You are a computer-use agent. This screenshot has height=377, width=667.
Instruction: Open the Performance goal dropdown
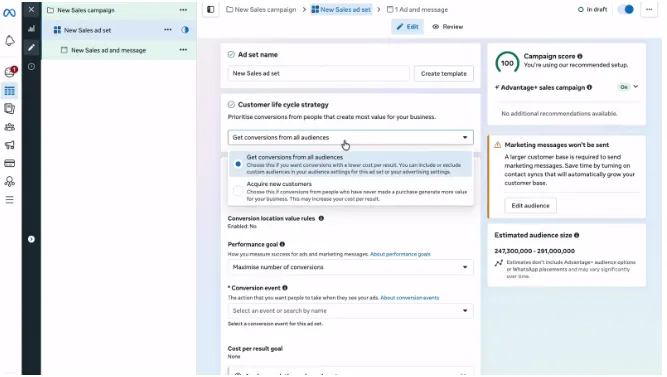pos(351,267)
